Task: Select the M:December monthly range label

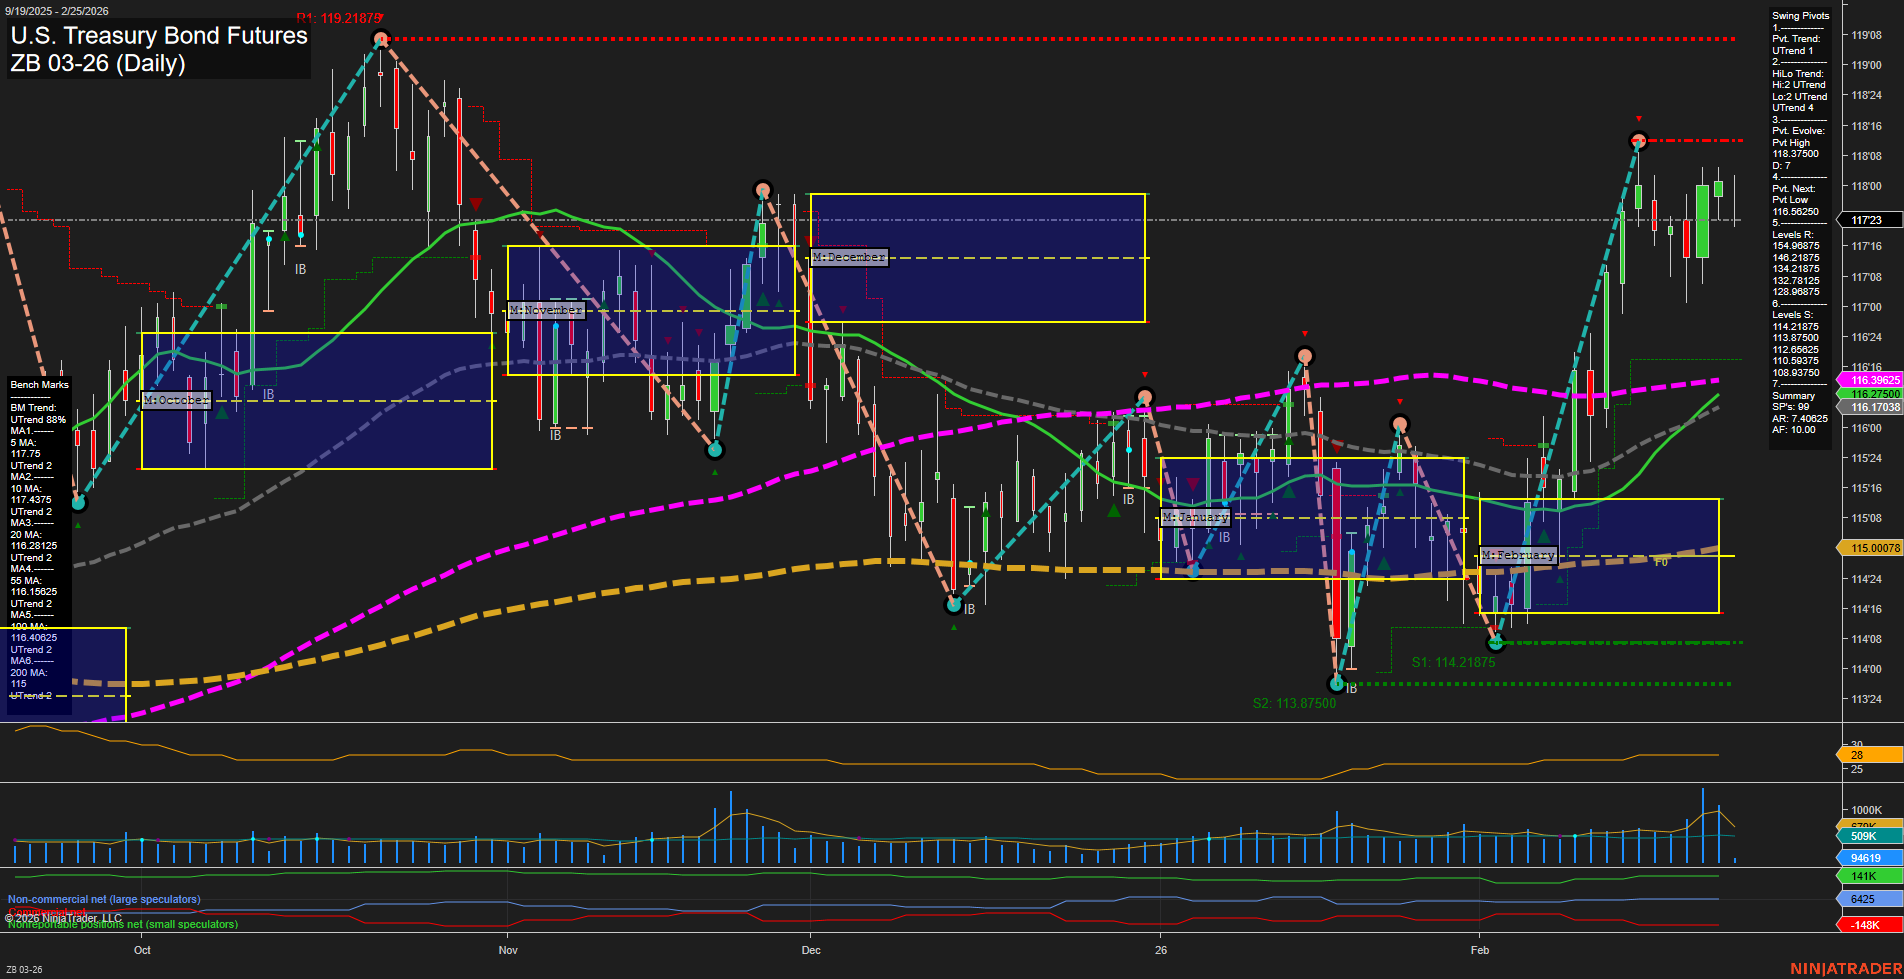Action: [x=848, y=257]
